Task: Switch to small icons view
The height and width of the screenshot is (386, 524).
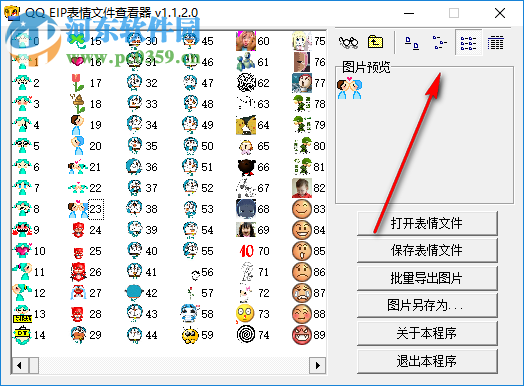Action: coord(440,42)
